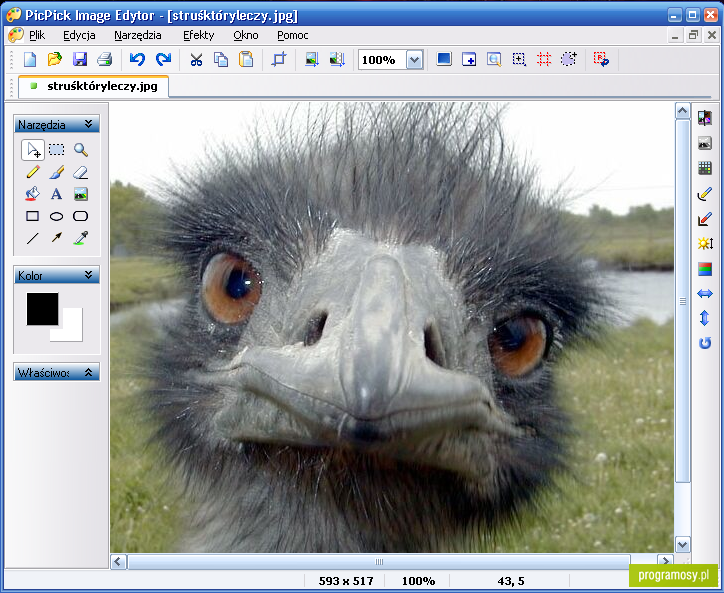Collapse the Narzędzia panel
The width and height of the screenshot is (724, 593).
pyautogui.click(x=89, y=124)
